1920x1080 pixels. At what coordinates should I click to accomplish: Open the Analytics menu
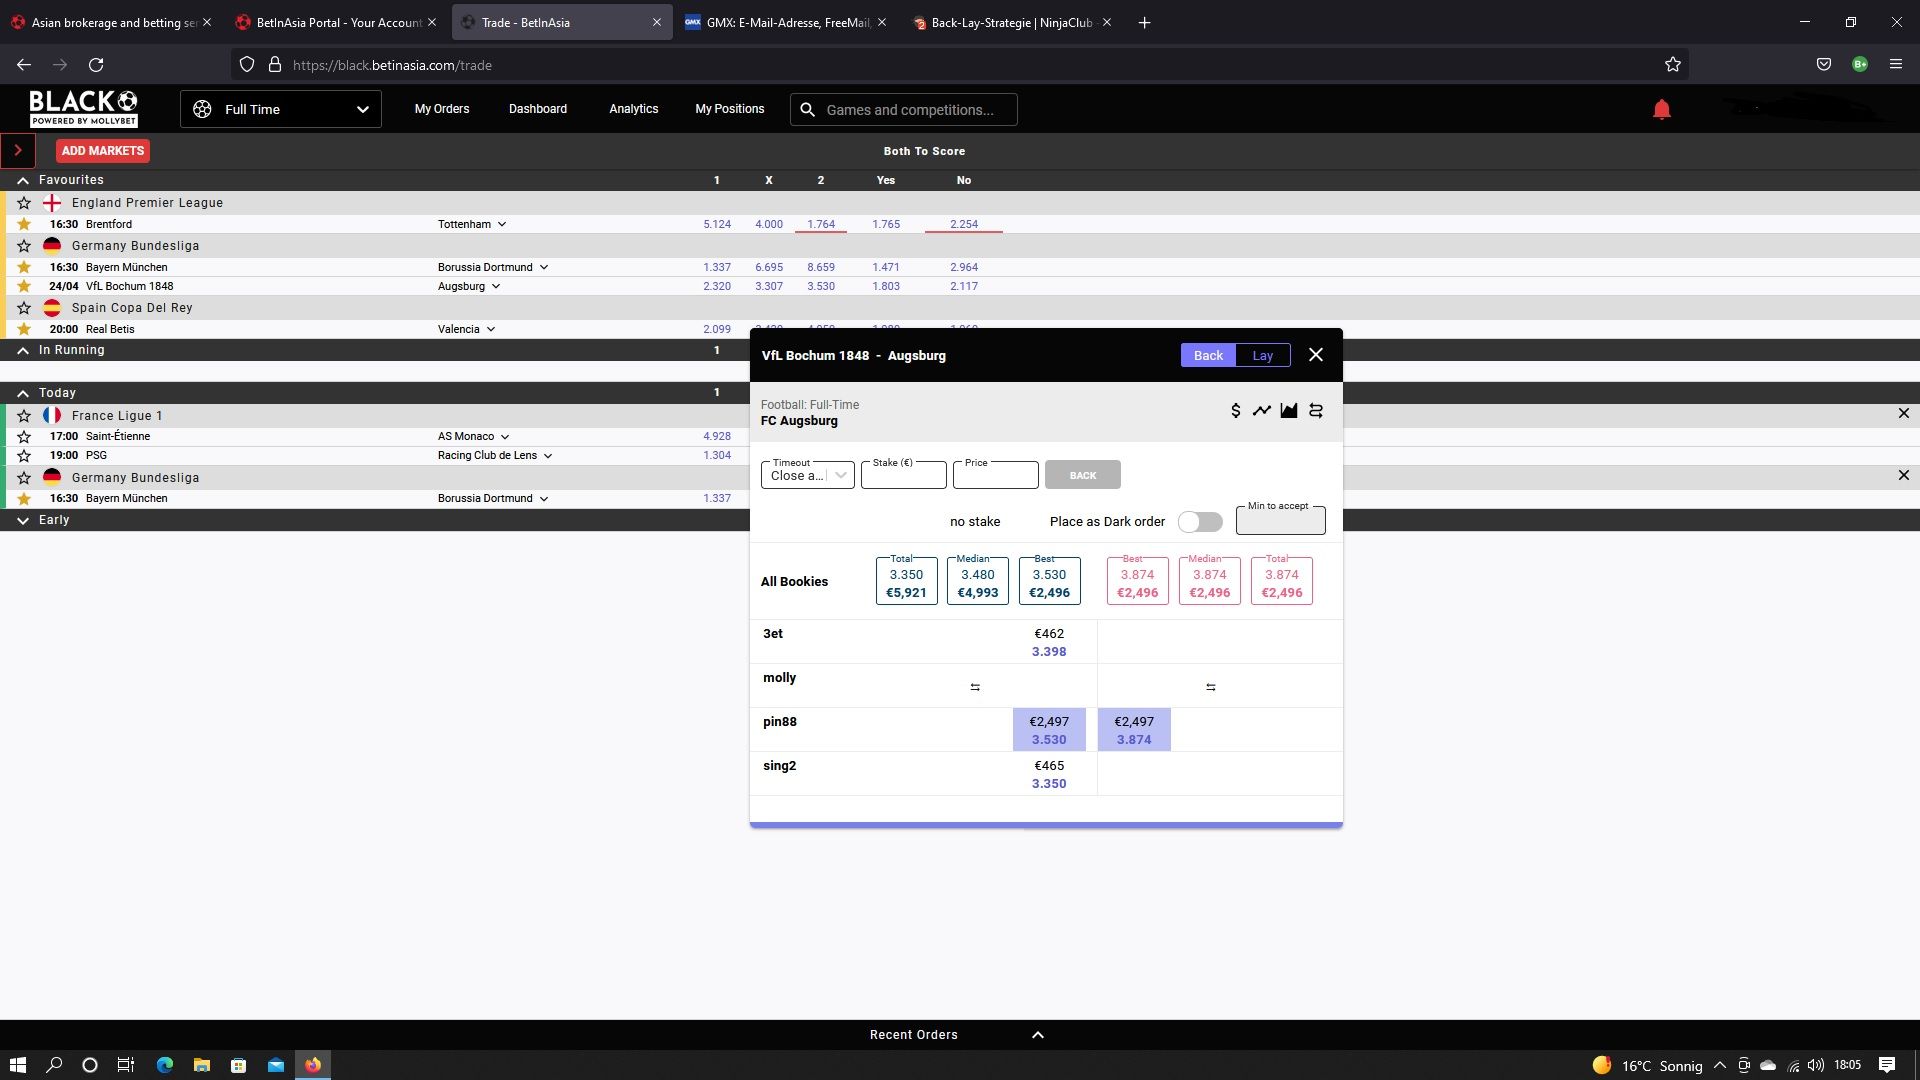(634, 109)
